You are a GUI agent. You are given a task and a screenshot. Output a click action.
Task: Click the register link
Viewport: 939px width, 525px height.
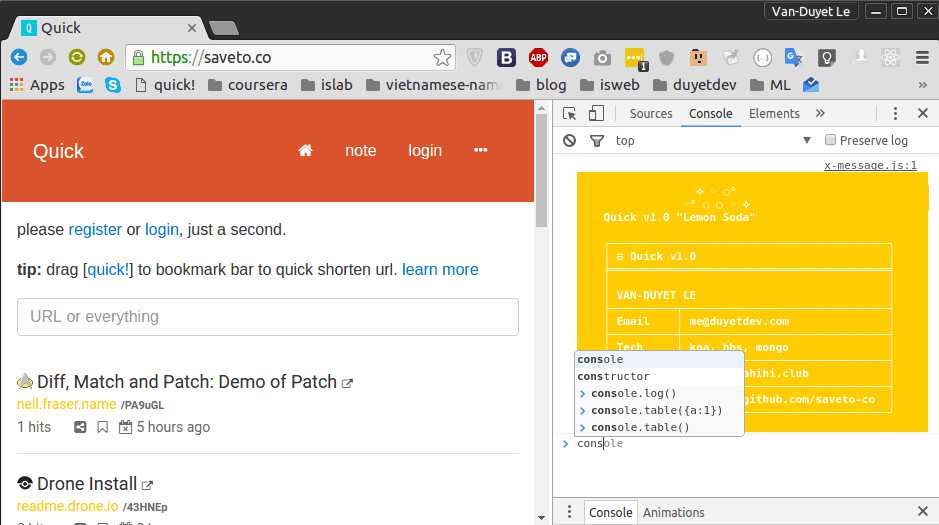click(95, 230)
